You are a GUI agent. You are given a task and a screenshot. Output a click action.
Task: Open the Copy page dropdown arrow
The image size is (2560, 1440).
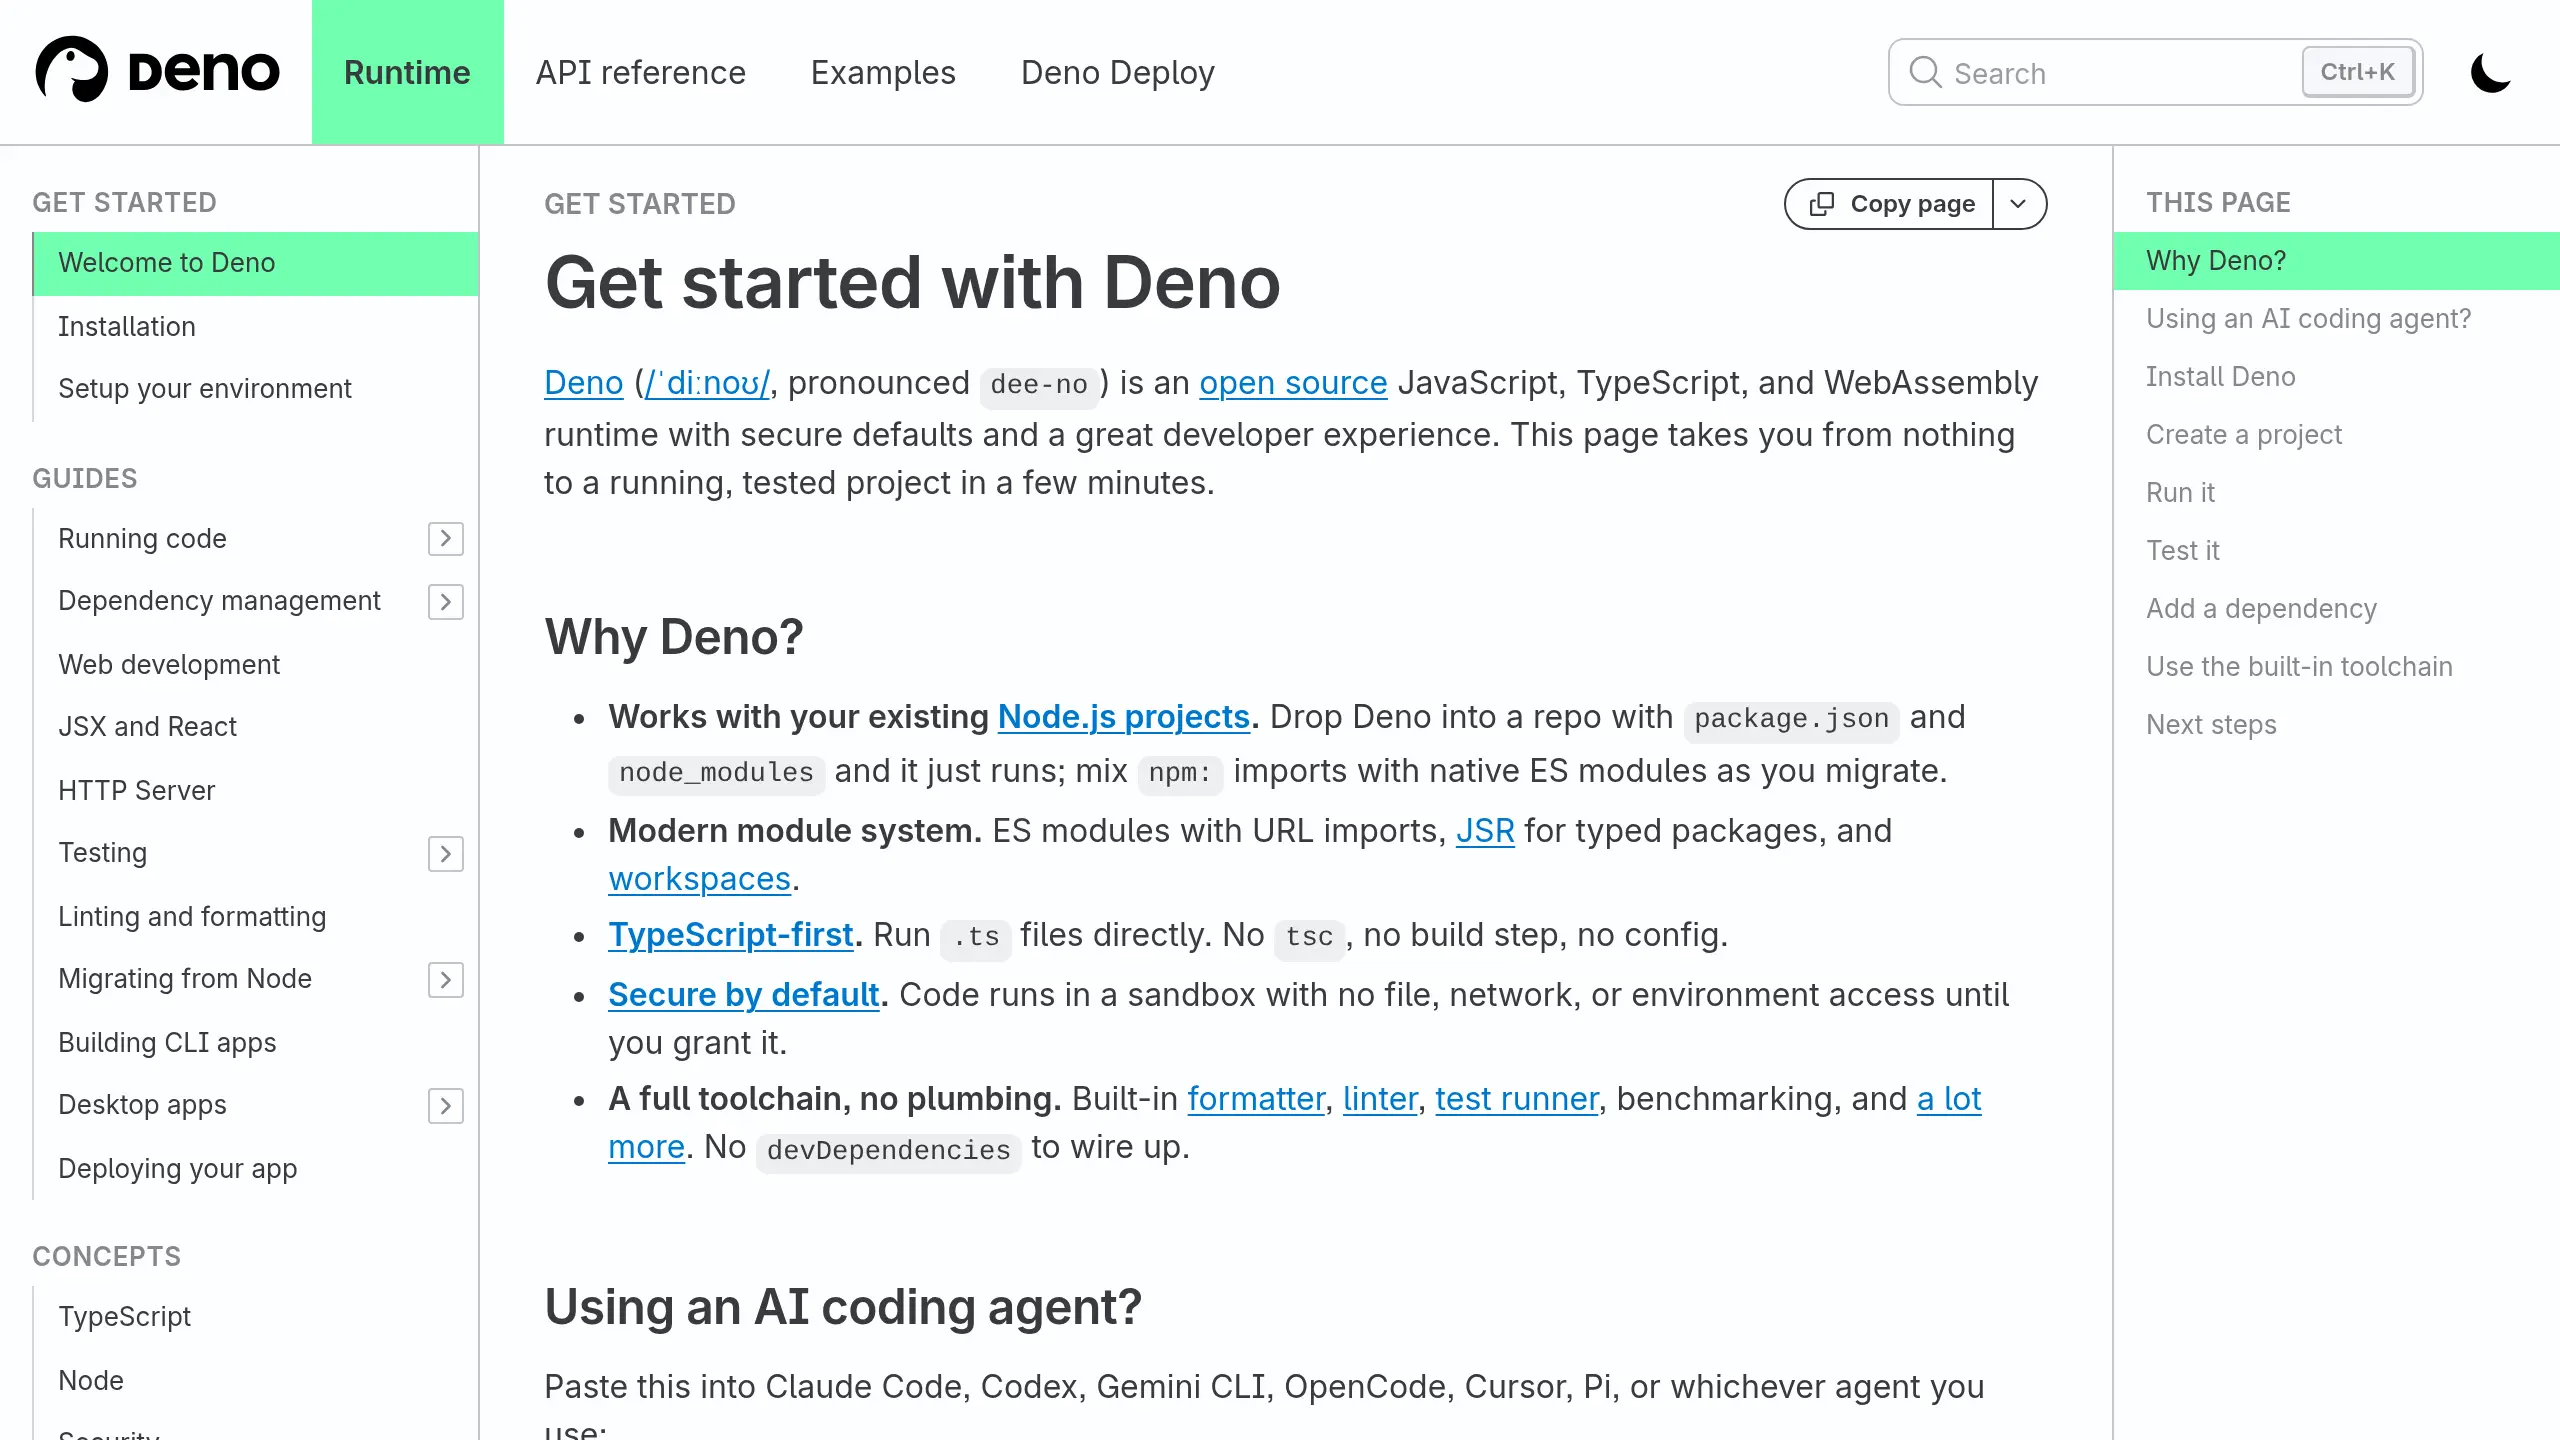pyautogui.click(x=2018, y=204)
